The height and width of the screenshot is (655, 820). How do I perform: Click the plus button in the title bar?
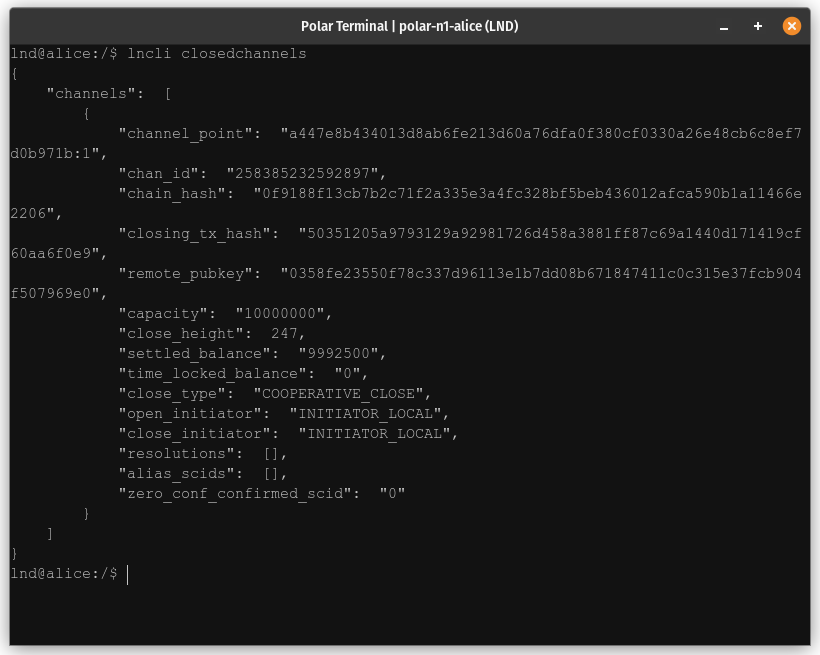click(757, 26)
